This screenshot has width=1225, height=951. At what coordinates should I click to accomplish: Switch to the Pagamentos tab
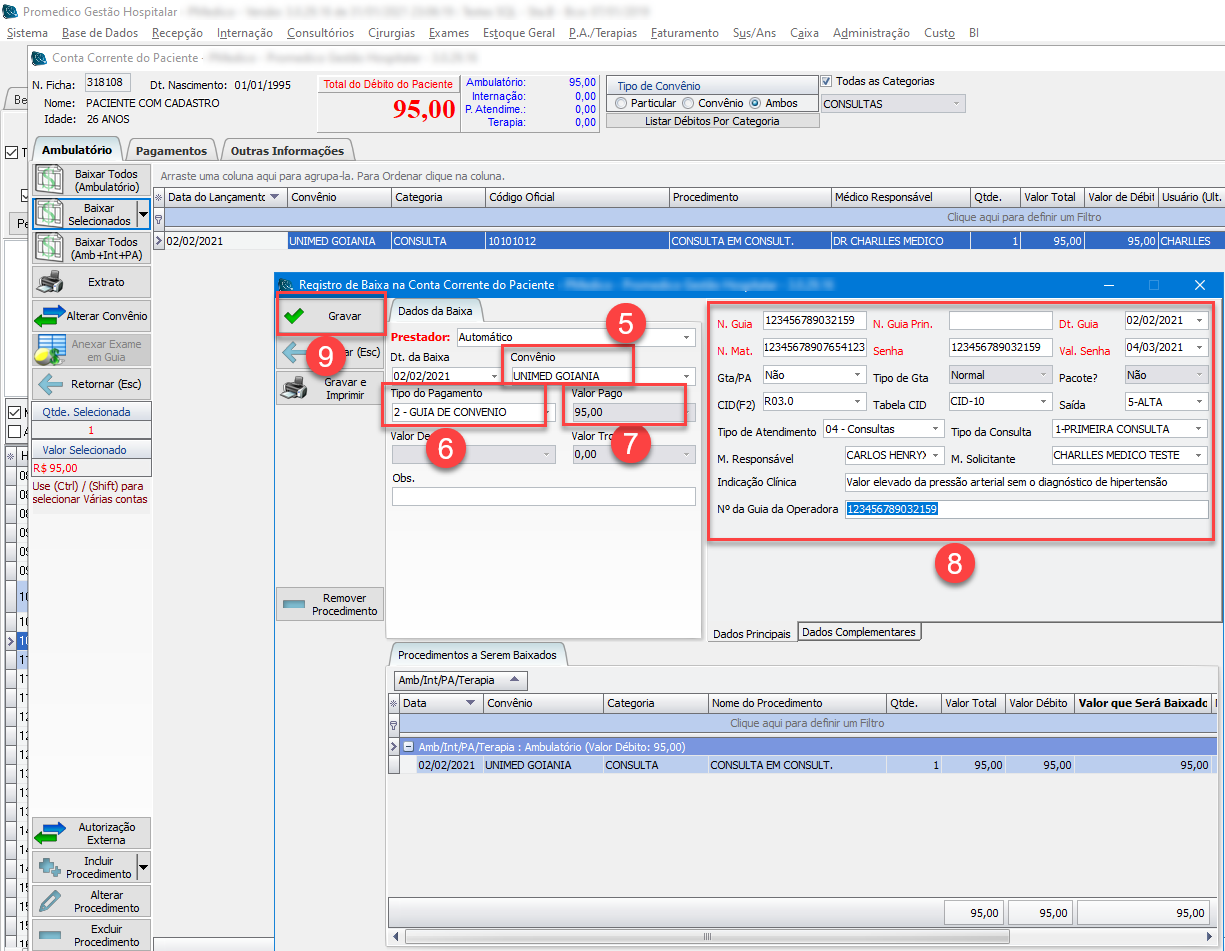(x=171, y=151)
